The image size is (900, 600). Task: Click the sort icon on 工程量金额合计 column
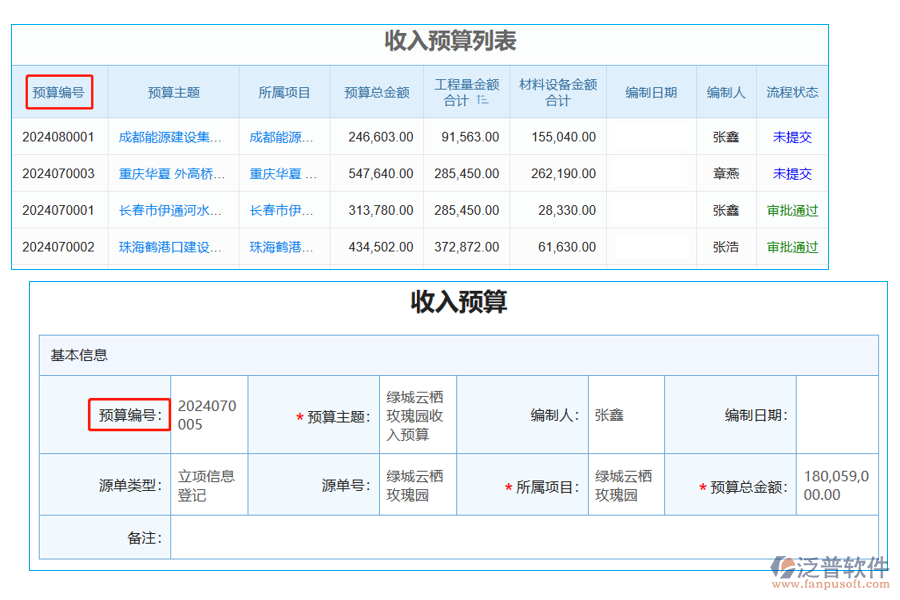[483, 97]
